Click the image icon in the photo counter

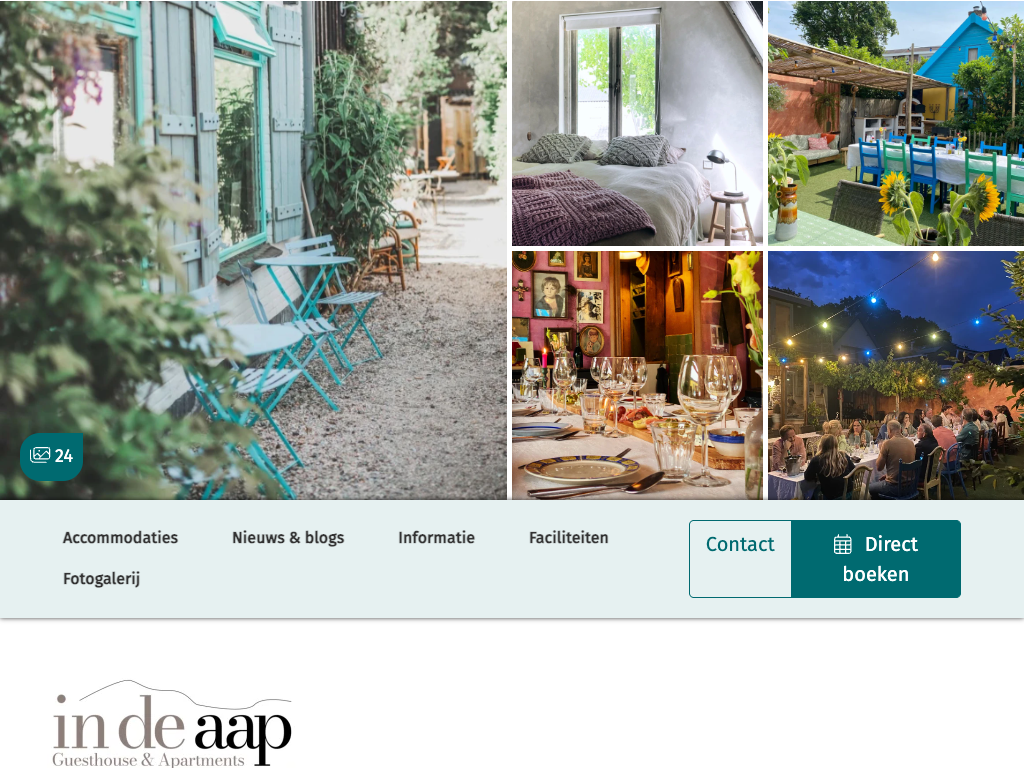pyautogui.click(x=40, y=455)
